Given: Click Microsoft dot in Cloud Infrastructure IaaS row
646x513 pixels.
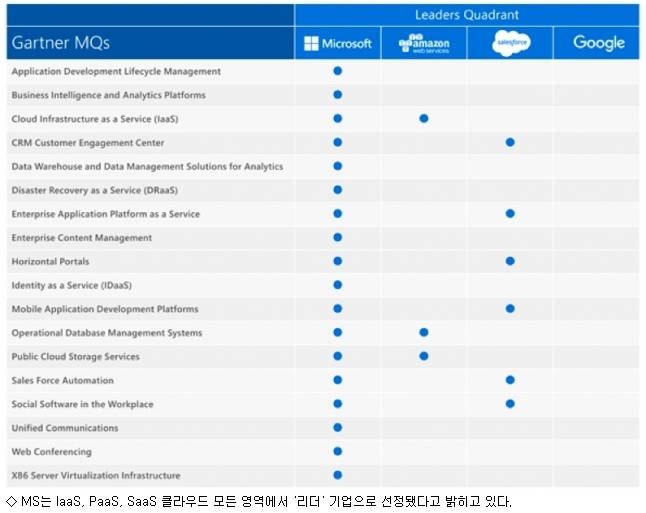Looking at the screenshot, I should point(338,119).
